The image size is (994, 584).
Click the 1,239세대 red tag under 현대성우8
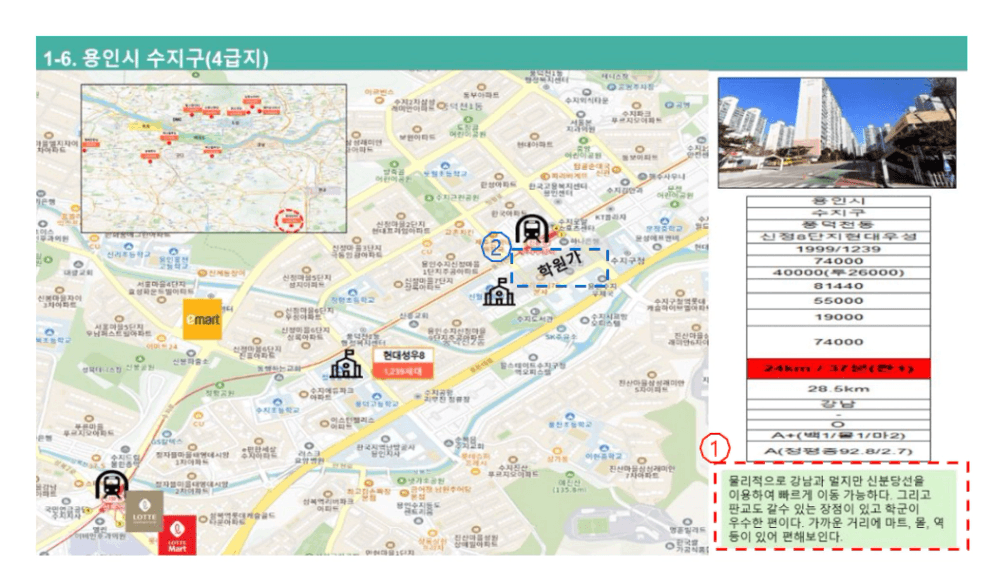pyautogui.click(x=403, y=371)
